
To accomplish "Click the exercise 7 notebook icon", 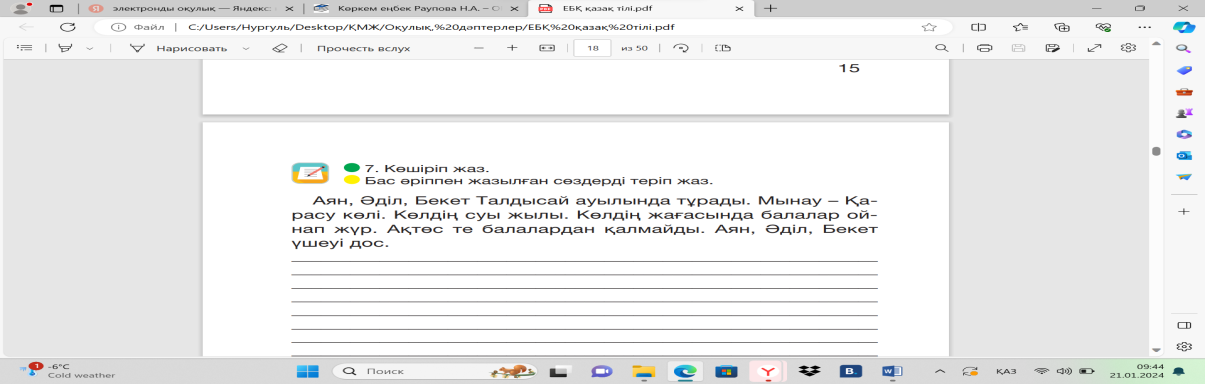I will 310,173.
